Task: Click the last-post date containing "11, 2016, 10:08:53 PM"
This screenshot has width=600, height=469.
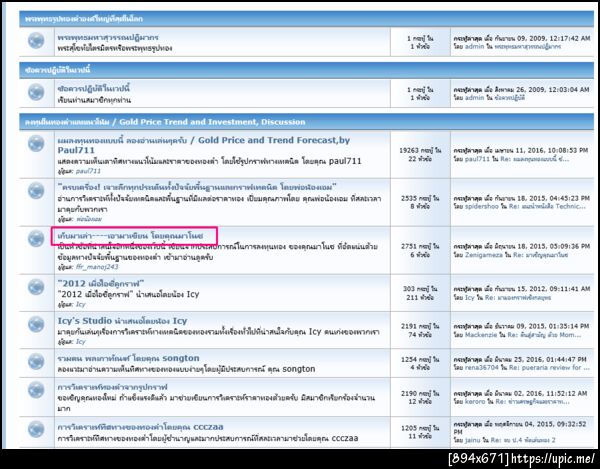Action: click(521, 151)
